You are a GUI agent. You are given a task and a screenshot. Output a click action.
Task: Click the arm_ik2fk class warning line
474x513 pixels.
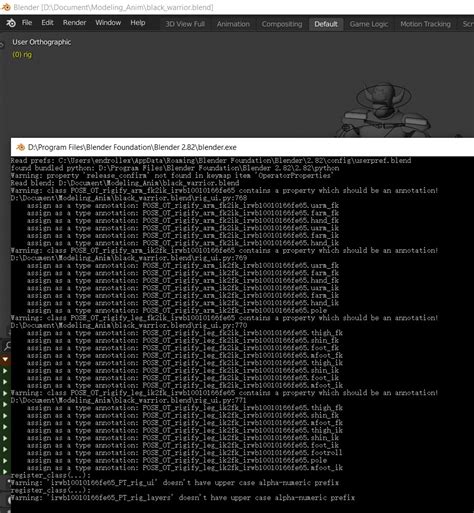pos(224,250)
